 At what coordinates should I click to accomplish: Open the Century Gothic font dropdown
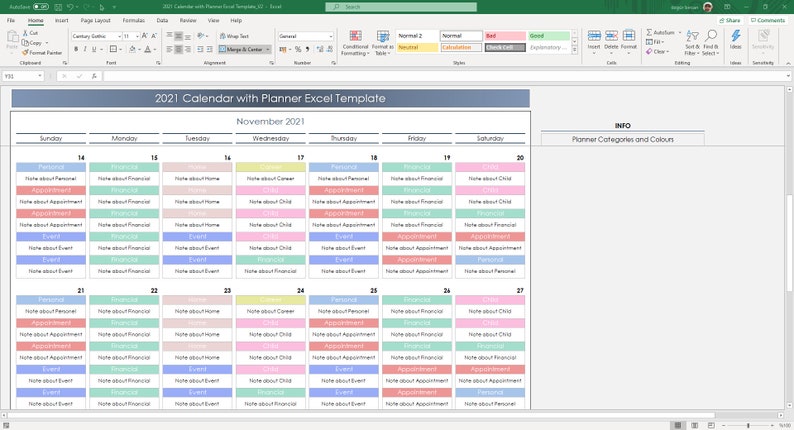[x=120, y=36]
